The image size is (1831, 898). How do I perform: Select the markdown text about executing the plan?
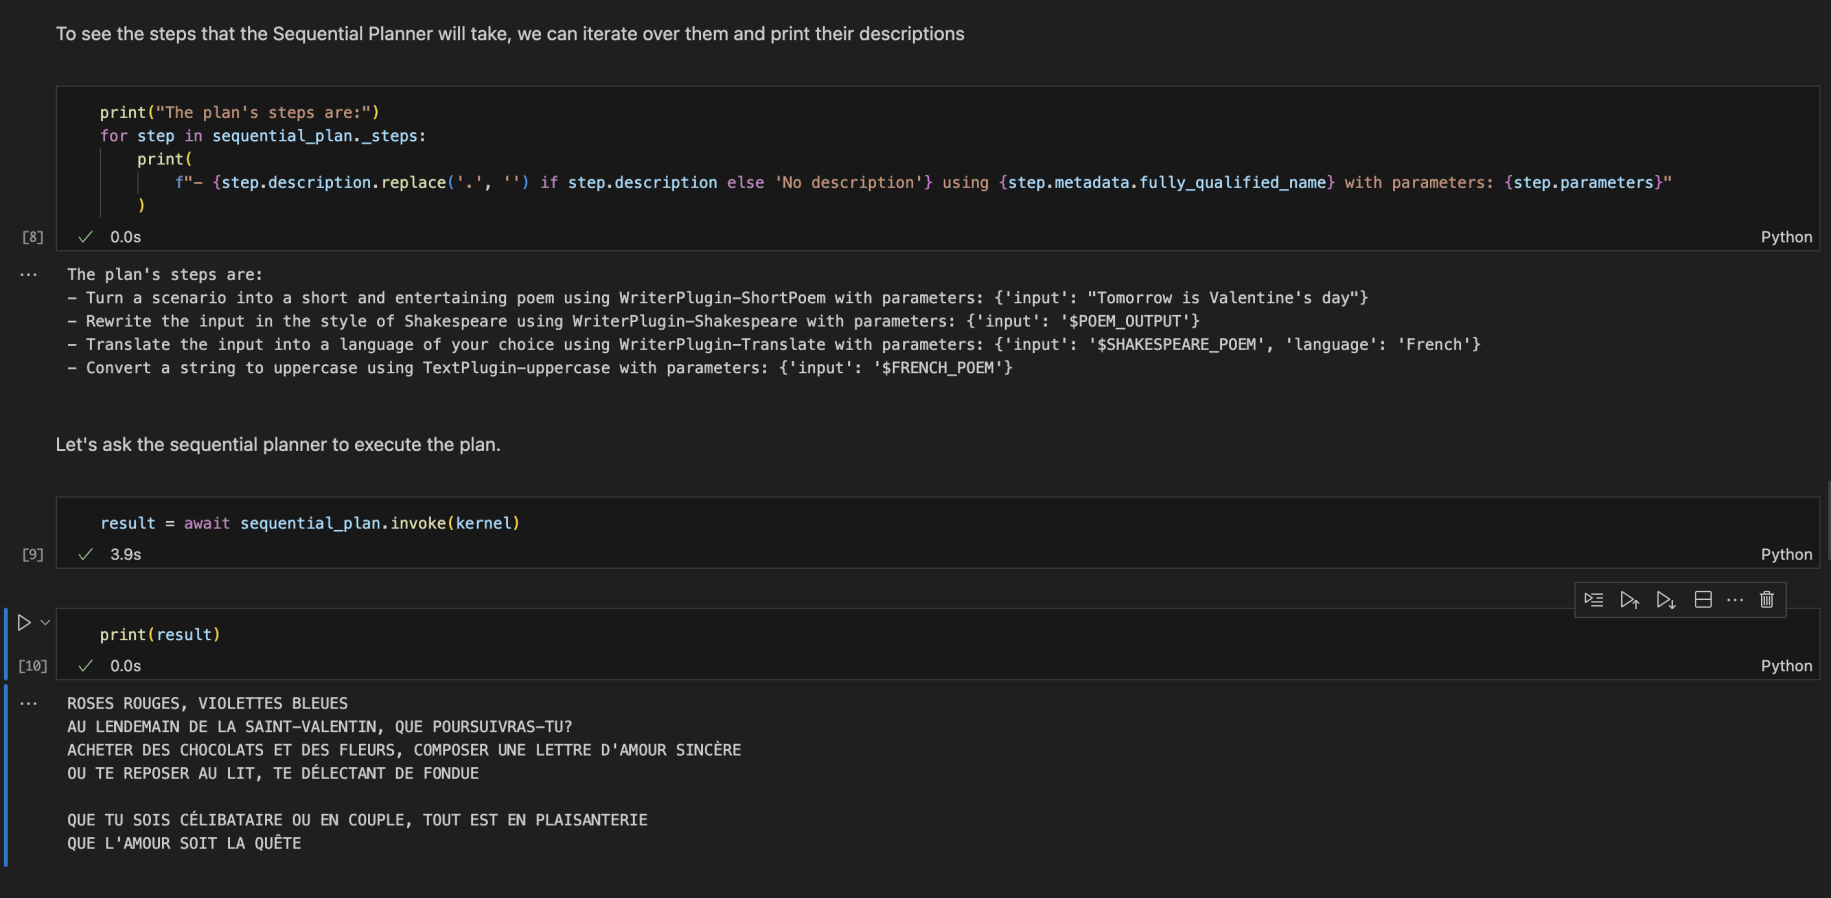(x=278, y=445)
